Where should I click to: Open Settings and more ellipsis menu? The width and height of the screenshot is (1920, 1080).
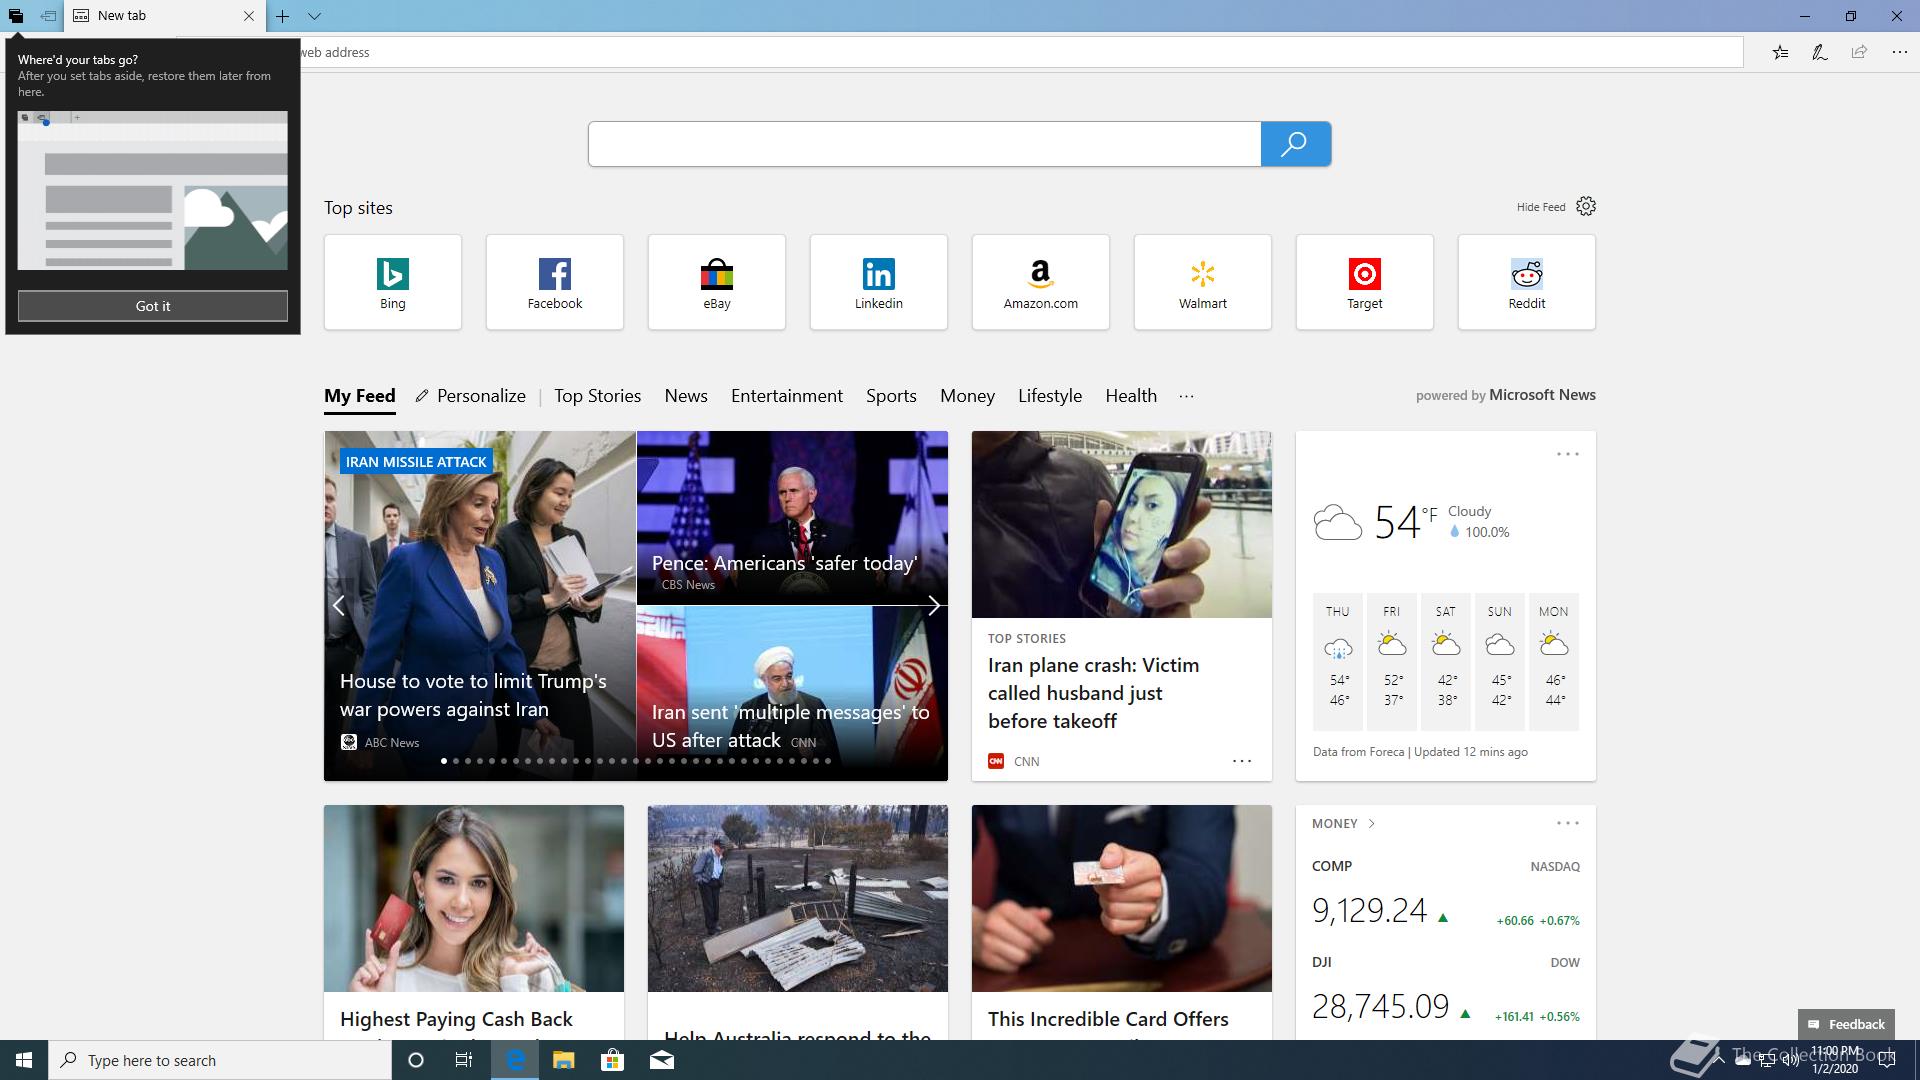tap(1899, 52)
